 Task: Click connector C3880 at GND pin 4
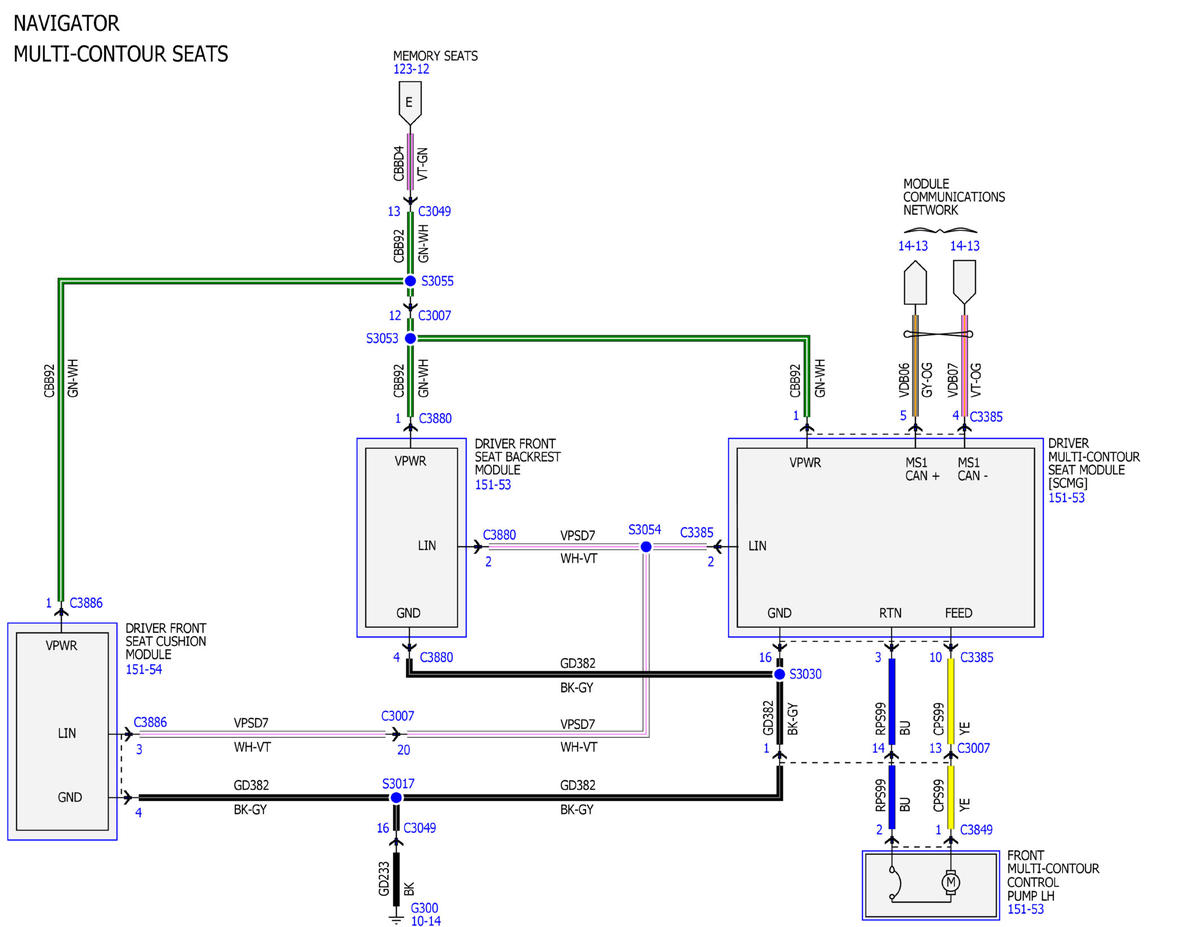437,658
